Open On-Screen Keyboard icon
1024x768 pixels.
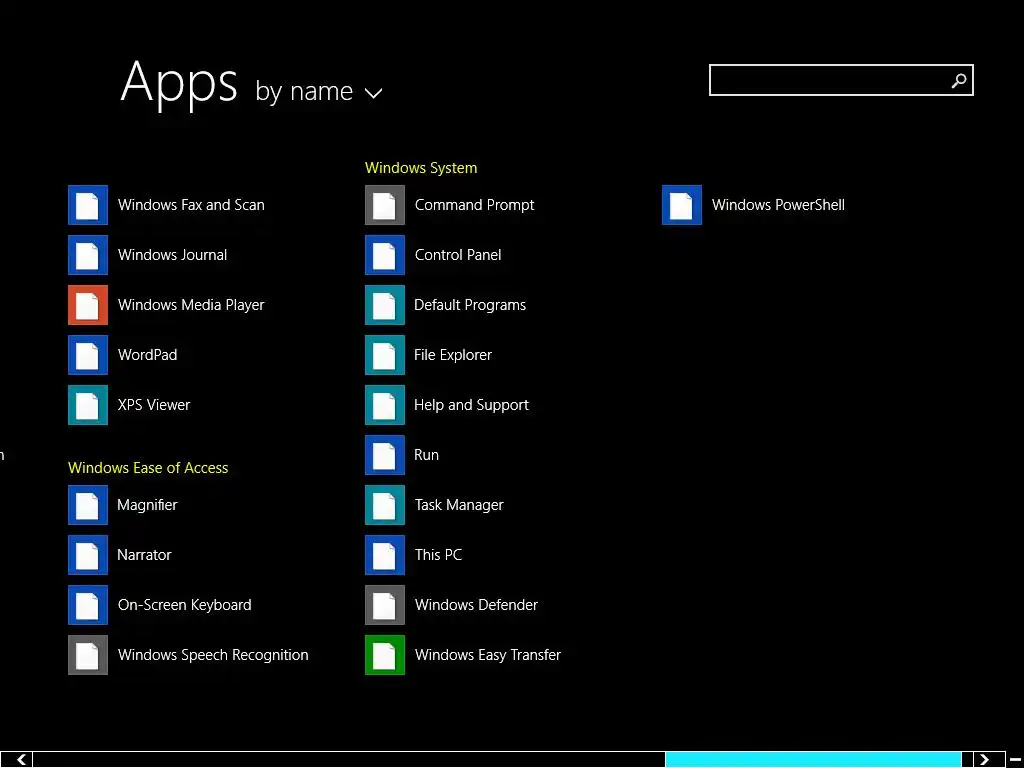88,605
